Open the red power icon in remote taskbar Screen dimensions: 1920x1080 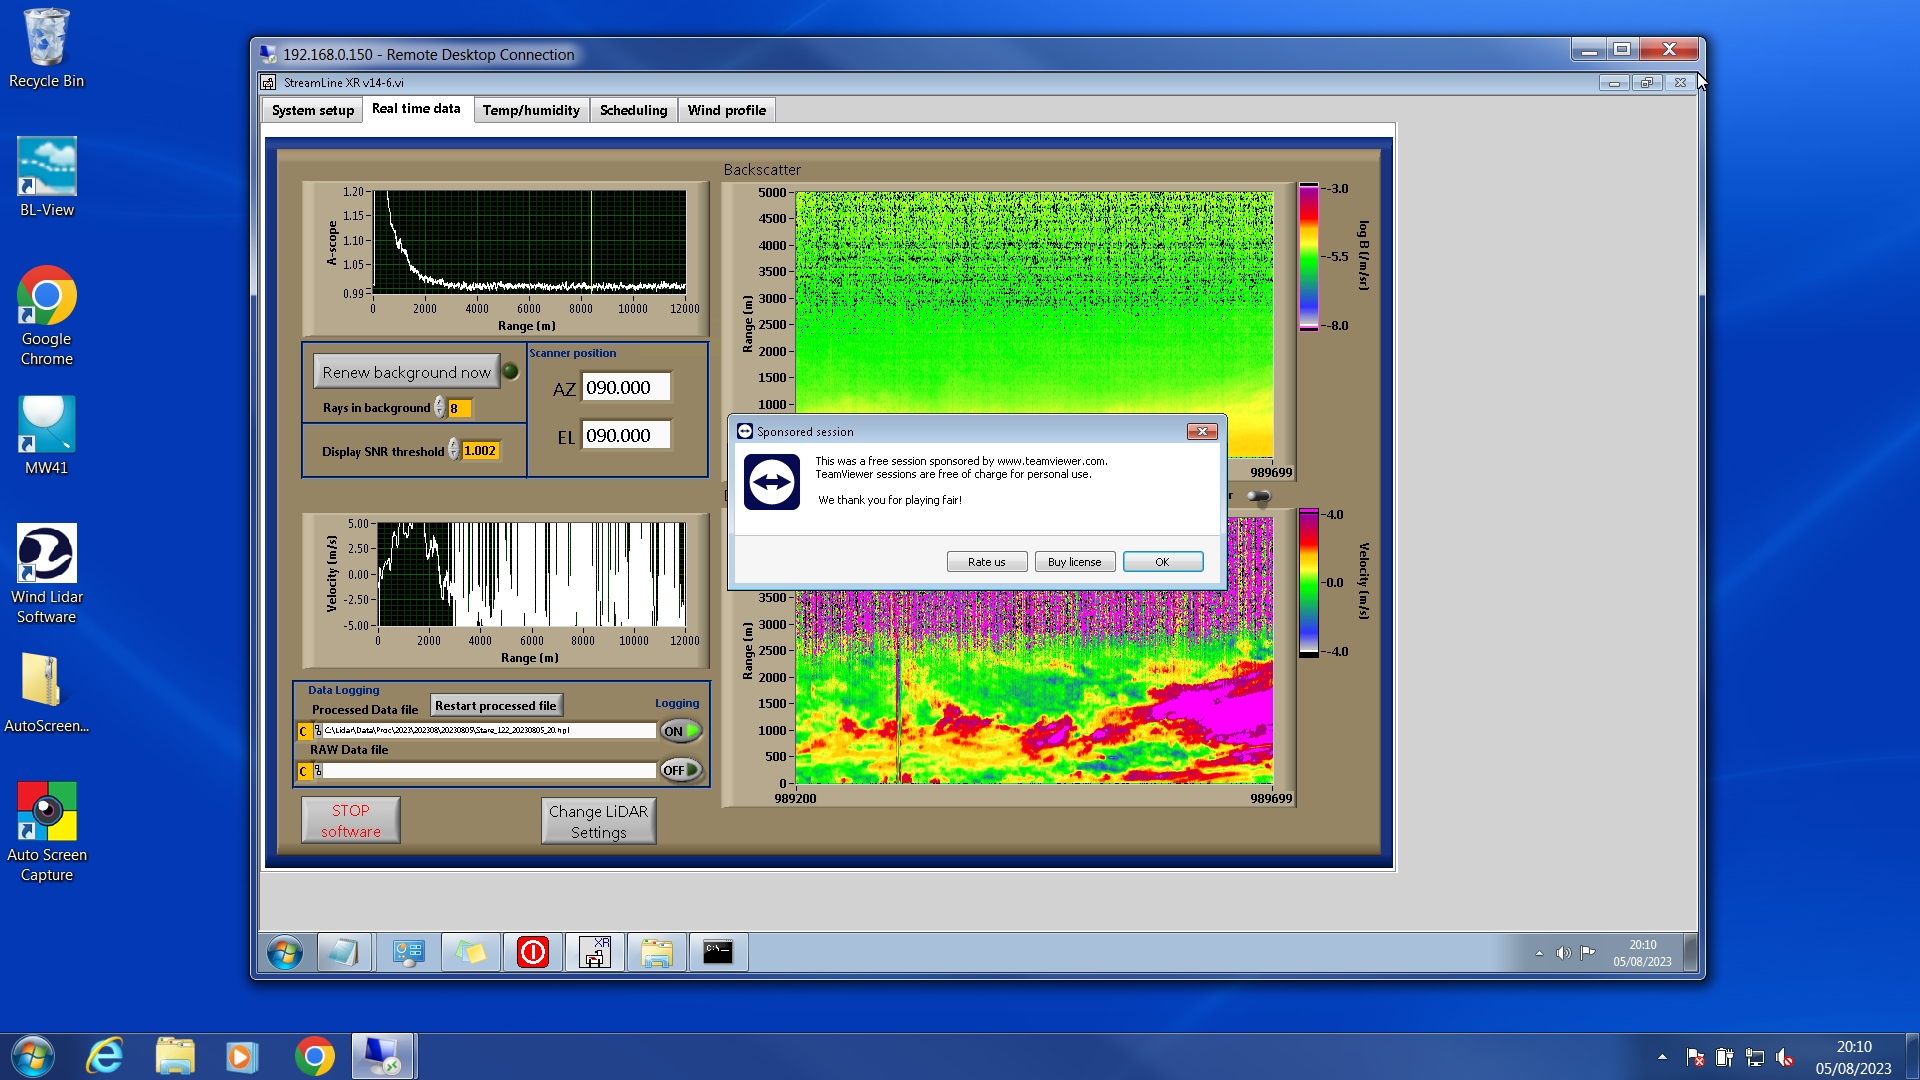[532, 952]
